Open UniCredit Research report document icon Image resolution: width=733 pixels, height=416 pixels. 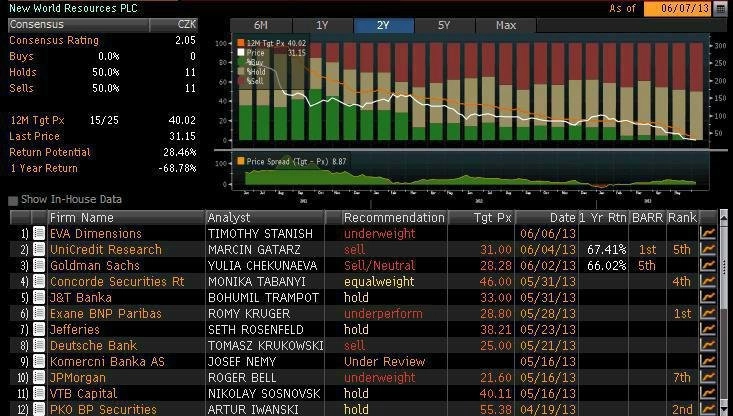[x=38, y=249]
